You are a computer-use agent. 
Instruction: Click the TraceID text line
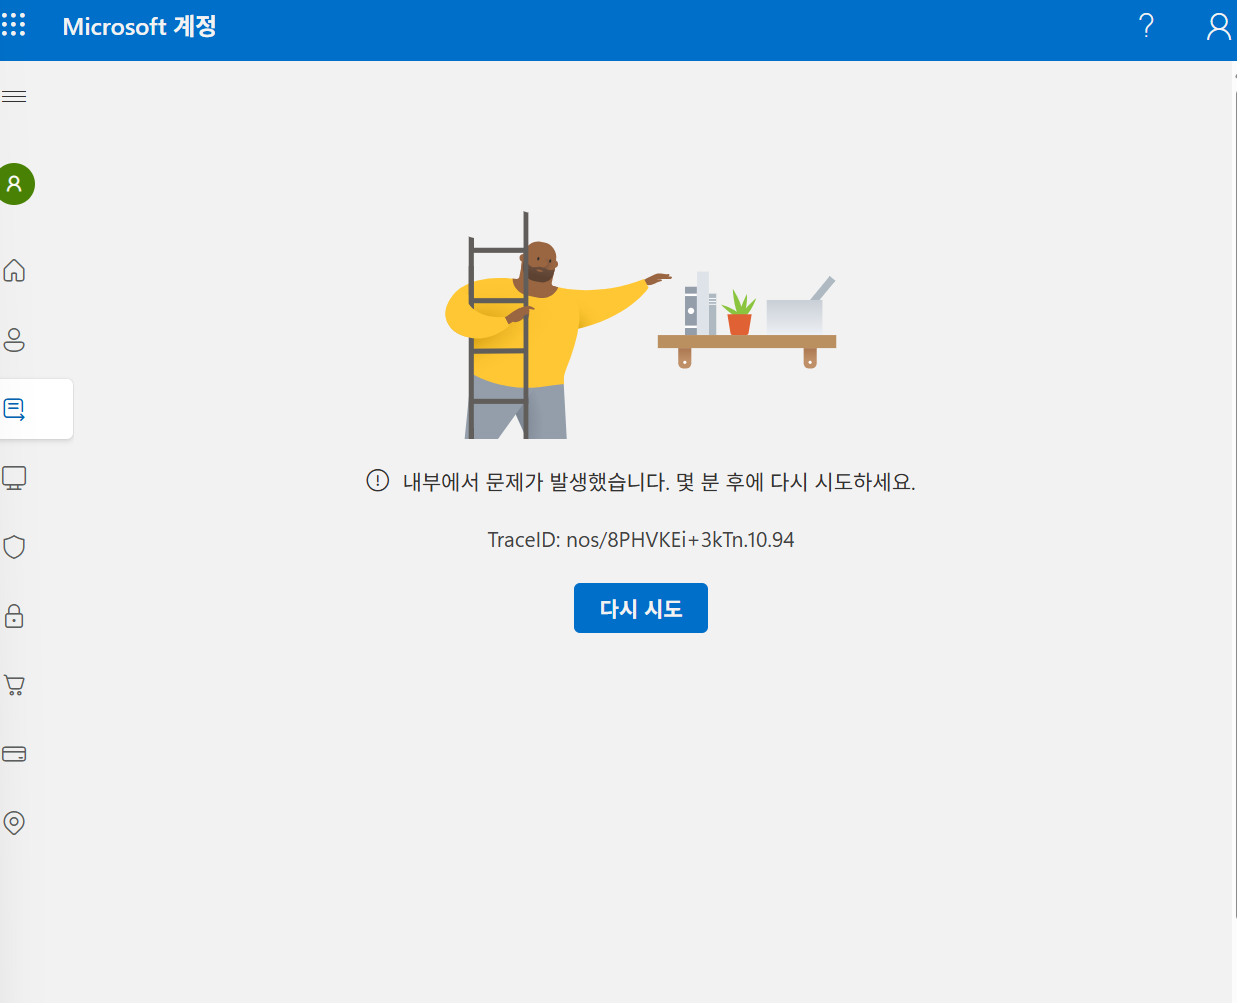click(x=641, y=540)
